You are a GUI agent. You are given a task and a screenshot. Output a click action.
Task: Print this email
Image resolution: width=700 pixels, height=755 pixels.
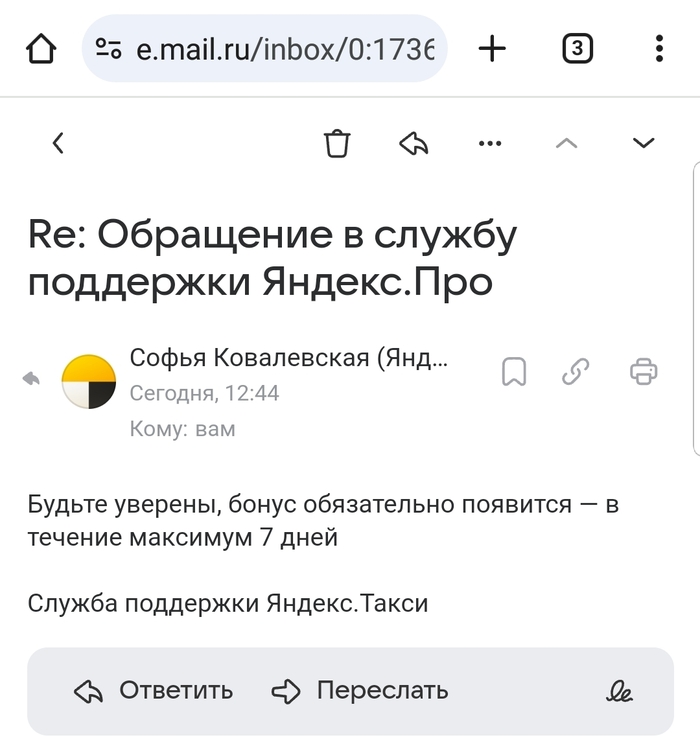[643, 372]
